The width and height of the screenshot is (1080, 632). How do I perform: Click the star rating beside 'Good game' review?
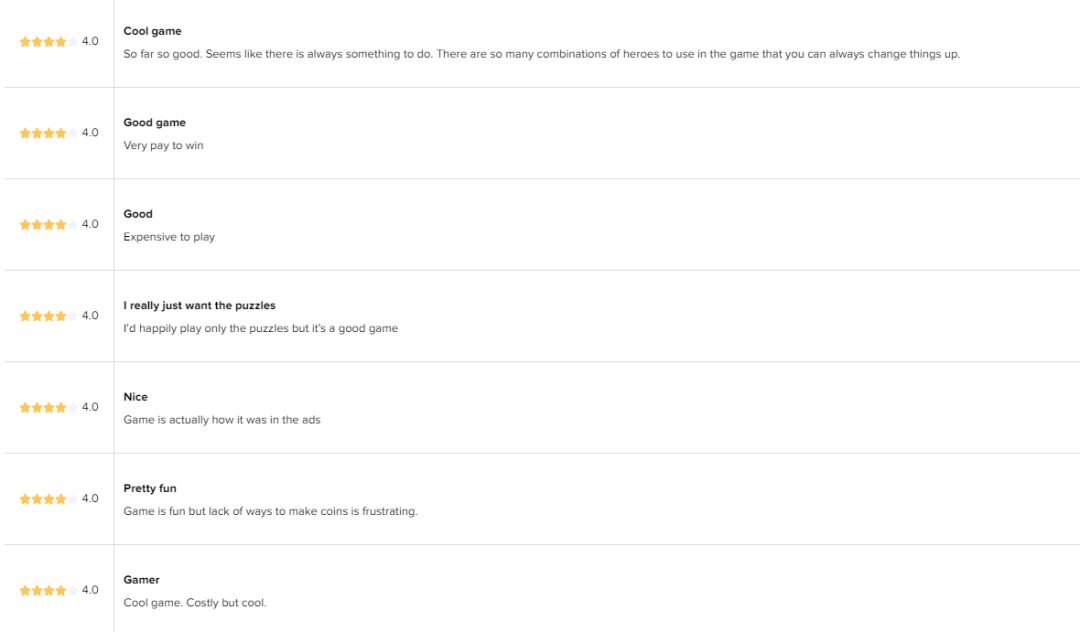click(48, 133)
